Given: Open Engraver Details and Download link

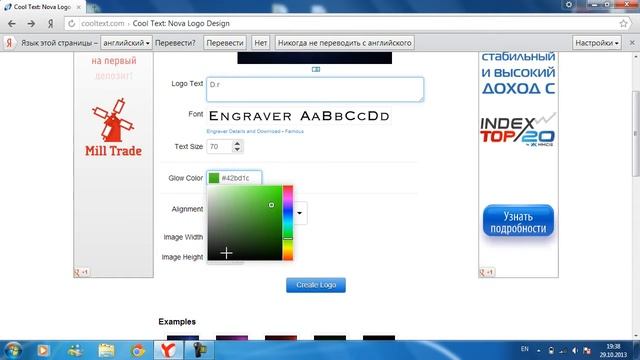Looking at the screenshot, I should click(243, 131).
